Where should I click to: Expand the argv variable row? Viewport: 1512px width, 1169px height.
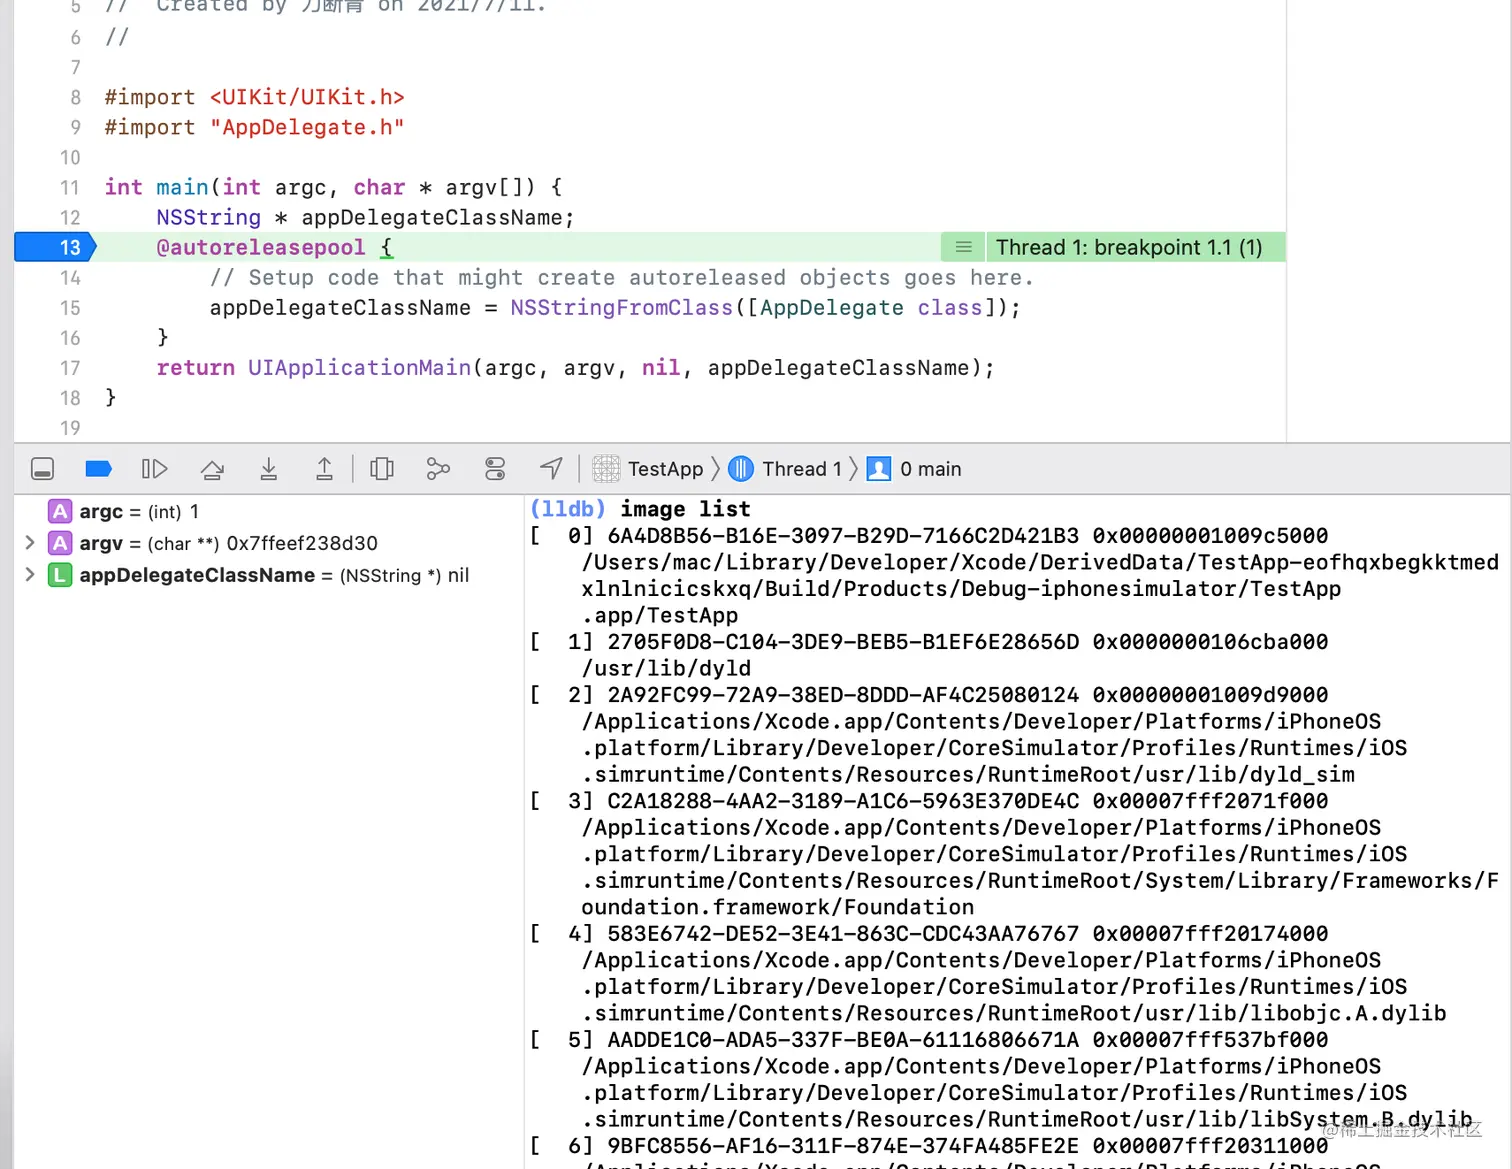(30, 543)
